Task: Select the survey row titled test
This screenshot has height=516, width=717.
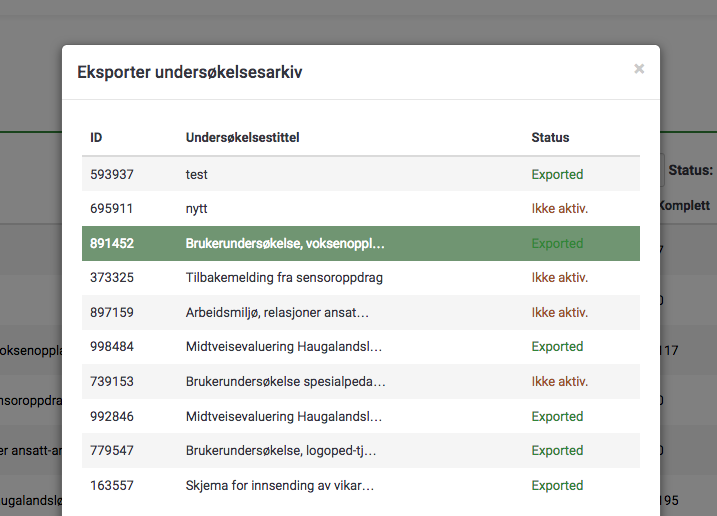Action: coord(197,174)
